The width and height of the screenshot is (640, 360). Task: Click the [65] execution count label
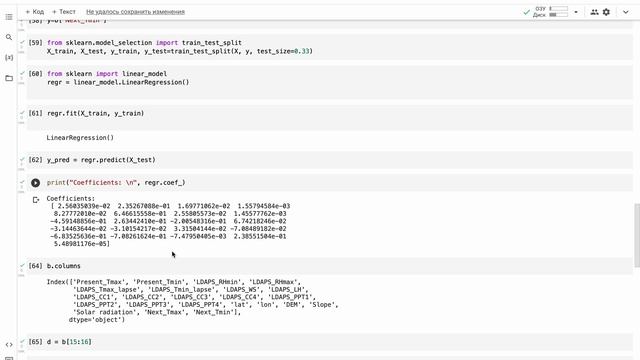tap(35, 342)
